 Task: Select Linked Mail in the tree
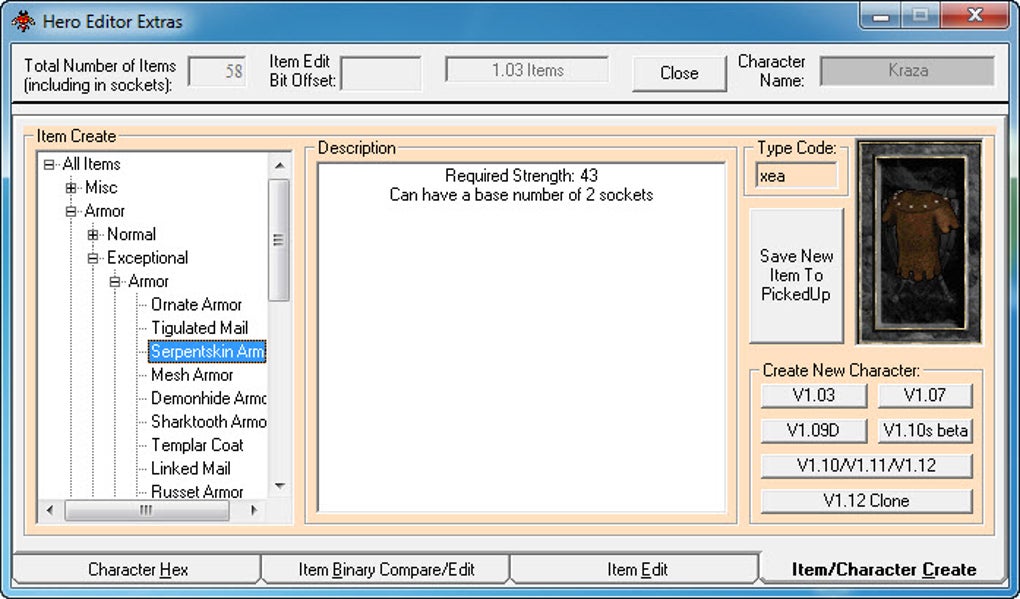pos(191,468)
